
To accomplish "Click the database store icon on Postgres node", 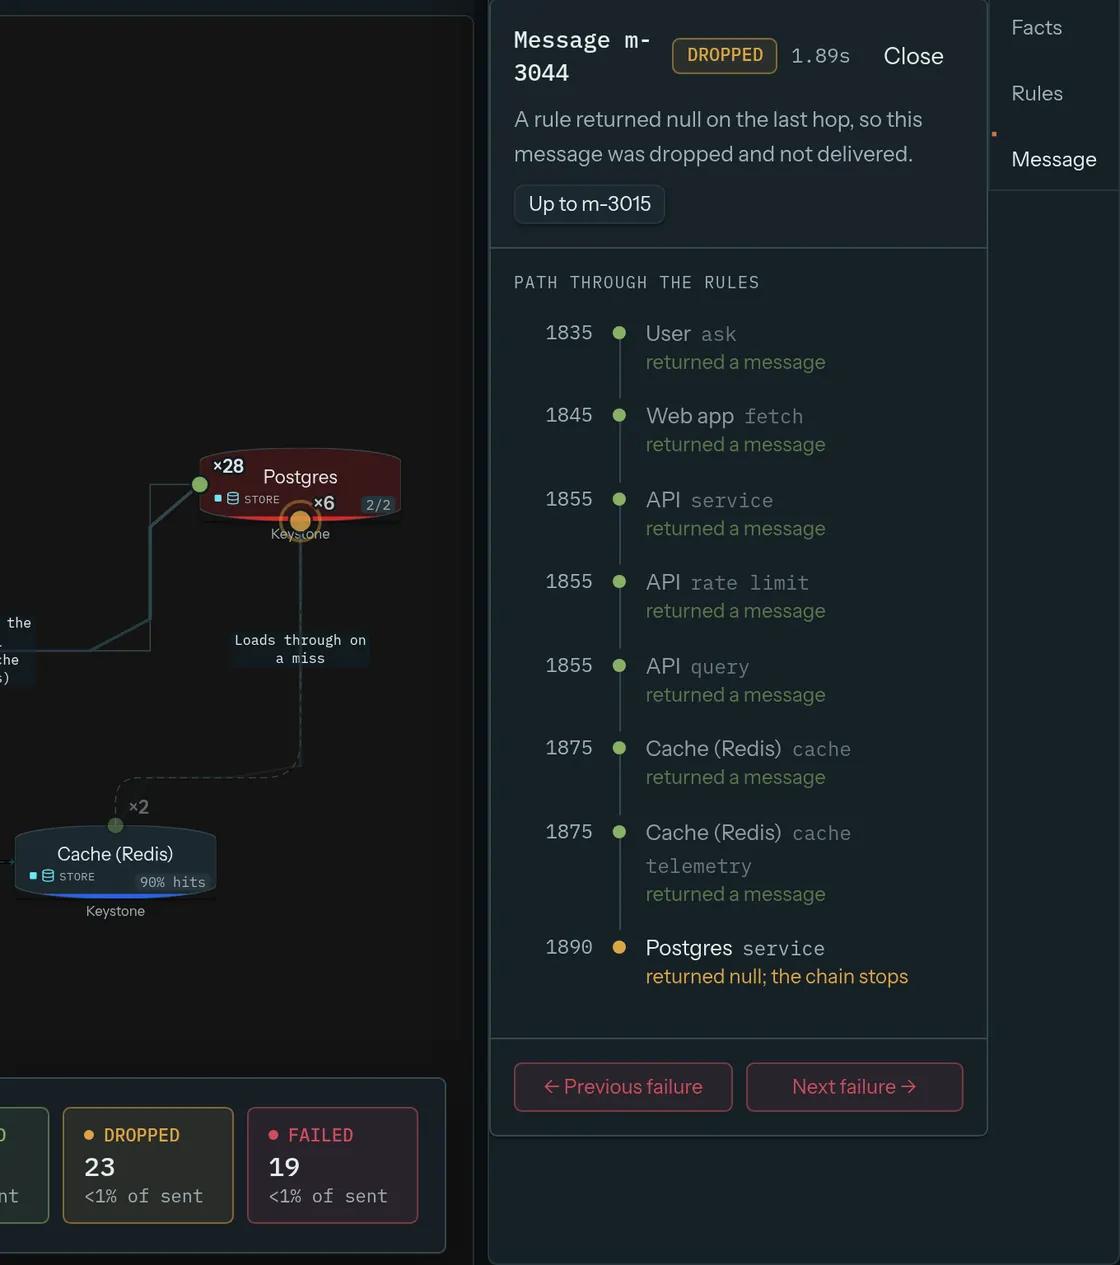I will coord(233,498).
